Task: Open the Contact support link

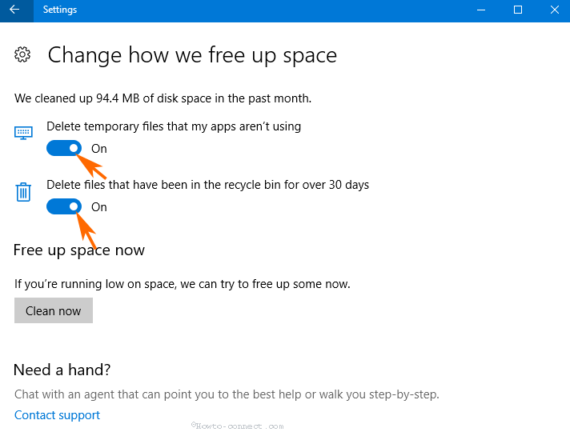Action: pyautogui.click(x=57, y=415)
